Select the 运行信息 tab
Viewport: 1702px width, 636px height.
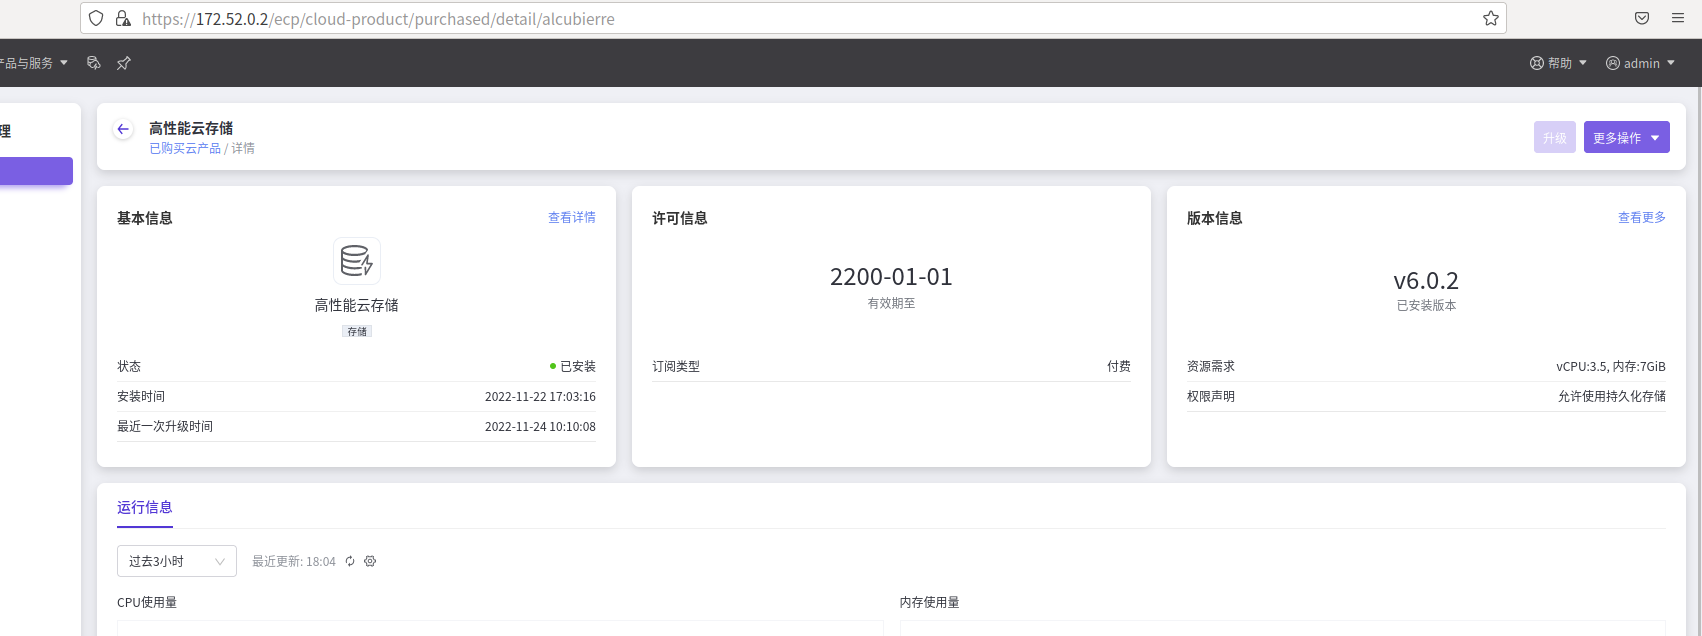pos(145,507)
